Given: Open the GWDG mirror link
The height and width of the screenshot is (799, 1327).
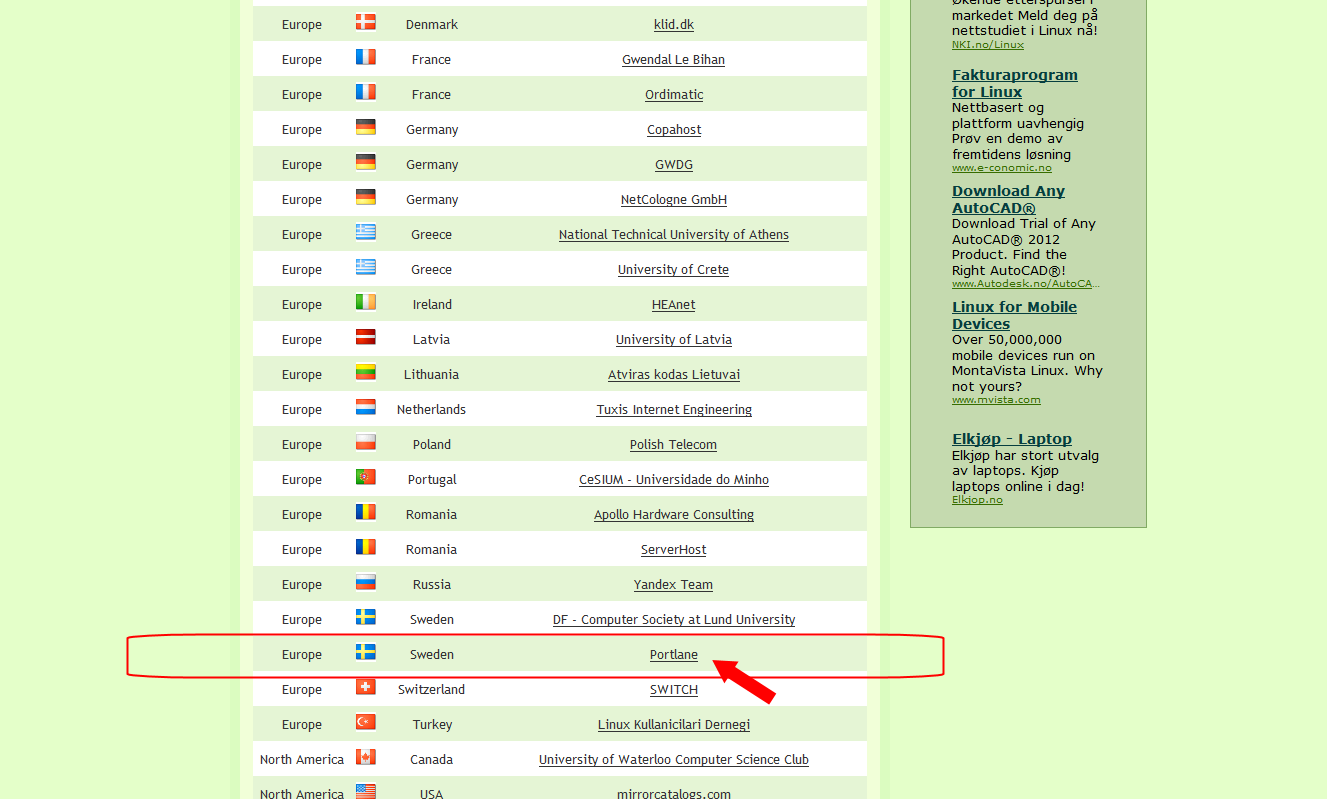Looking at the screenshot, I should (674, 165).
